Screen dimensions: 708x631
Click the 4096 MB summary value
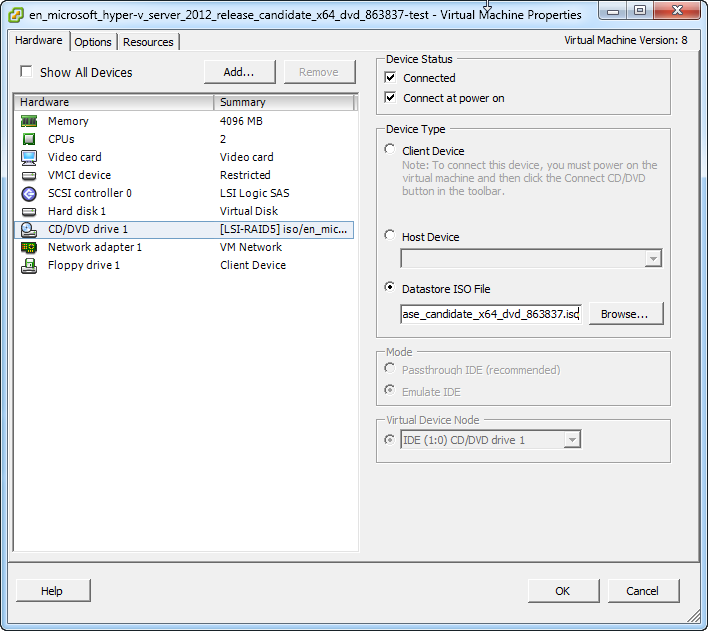pyautogui.click(x=241, y=121)
